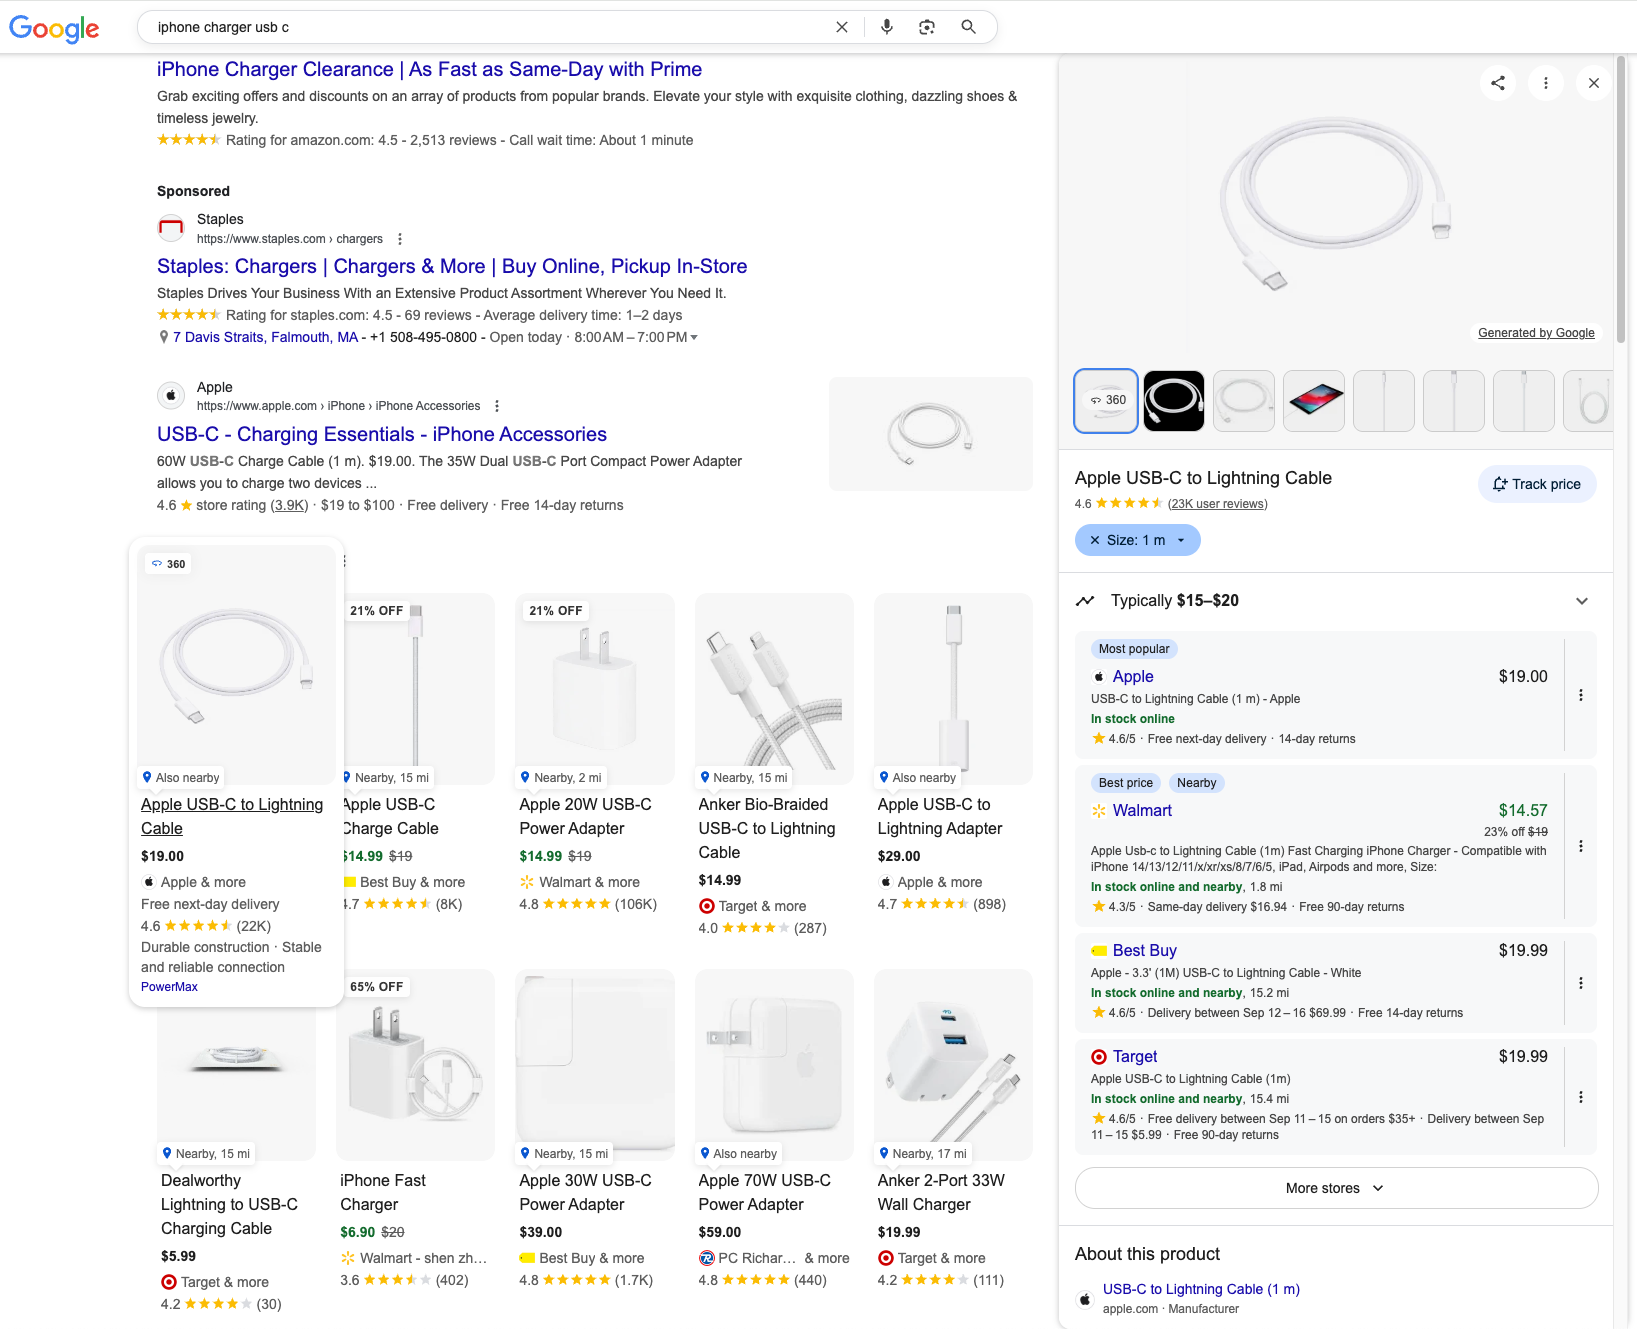Click Track price button
Image resolution: width=1637 pixels, height=1329 pixels.
pyautogui.click(x=1537, y=484)
